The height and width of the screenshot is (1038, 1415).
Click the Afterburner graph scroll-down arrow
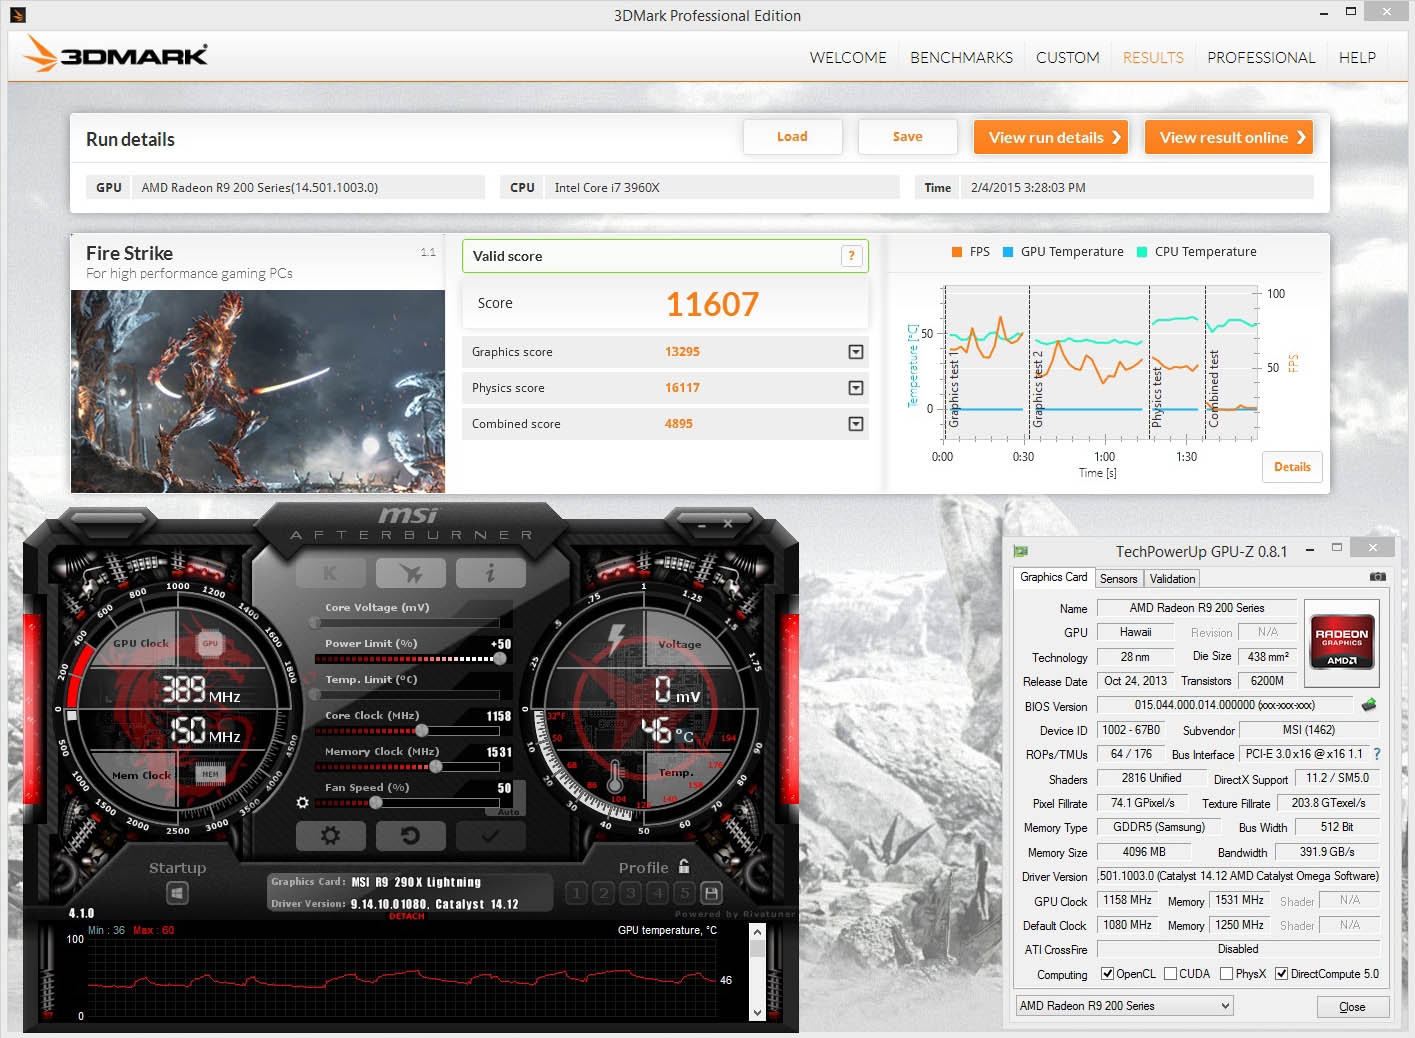click(757, 1013)
